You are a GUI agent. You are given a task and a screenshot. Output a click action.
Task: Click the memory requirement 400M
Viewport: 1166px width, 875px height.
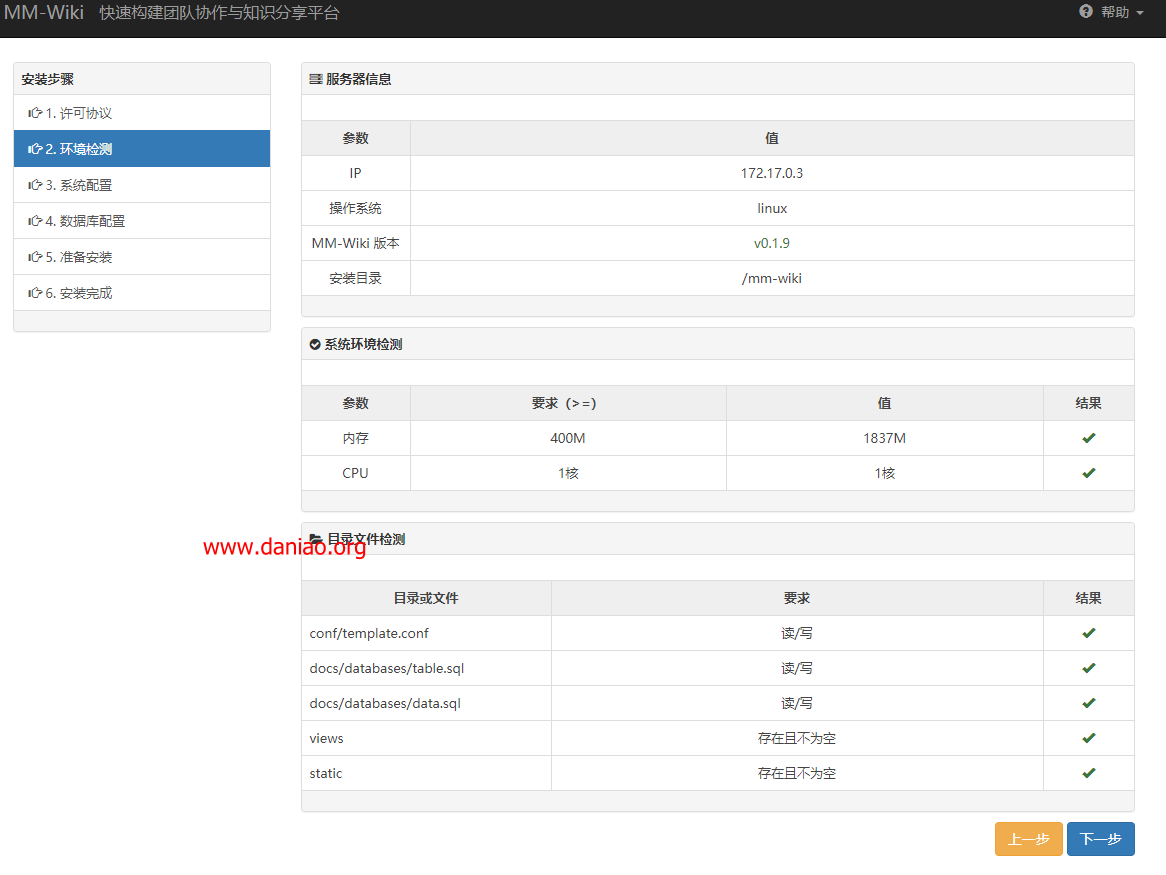(567, 438)
